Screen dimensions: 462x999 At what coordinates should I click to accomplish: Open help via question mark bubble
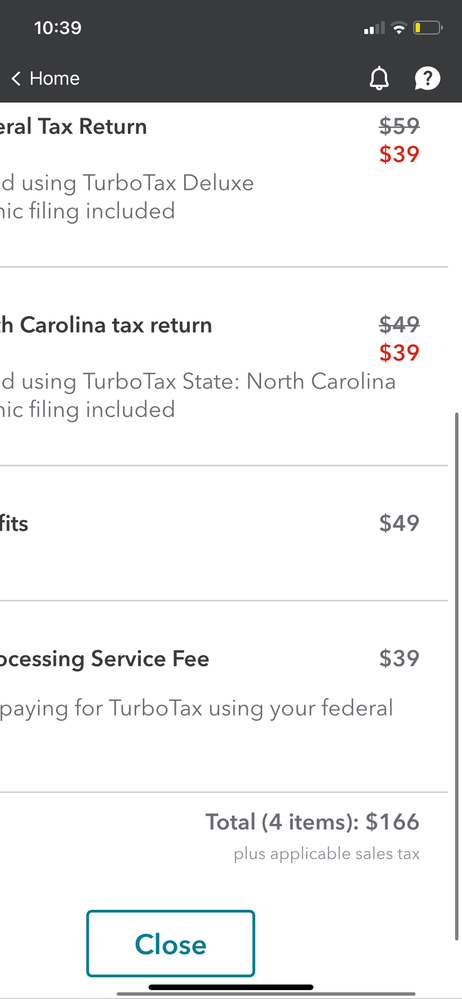pyautogui.click(x=427, y=78)
